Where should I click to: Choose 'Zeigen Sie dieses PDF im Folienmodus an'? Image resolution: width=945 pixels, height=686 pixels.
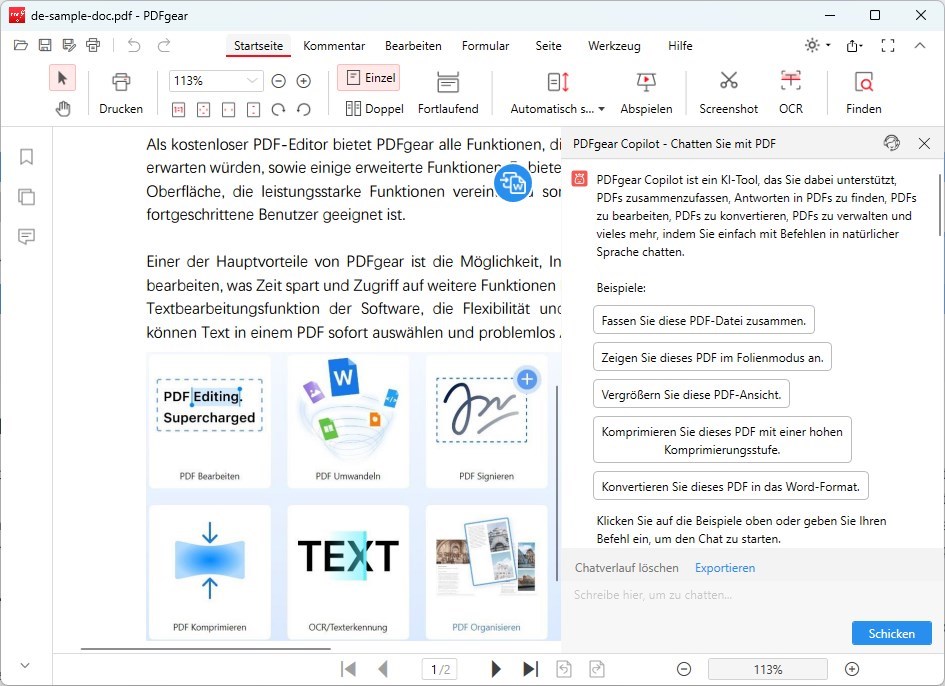point(712,357)
